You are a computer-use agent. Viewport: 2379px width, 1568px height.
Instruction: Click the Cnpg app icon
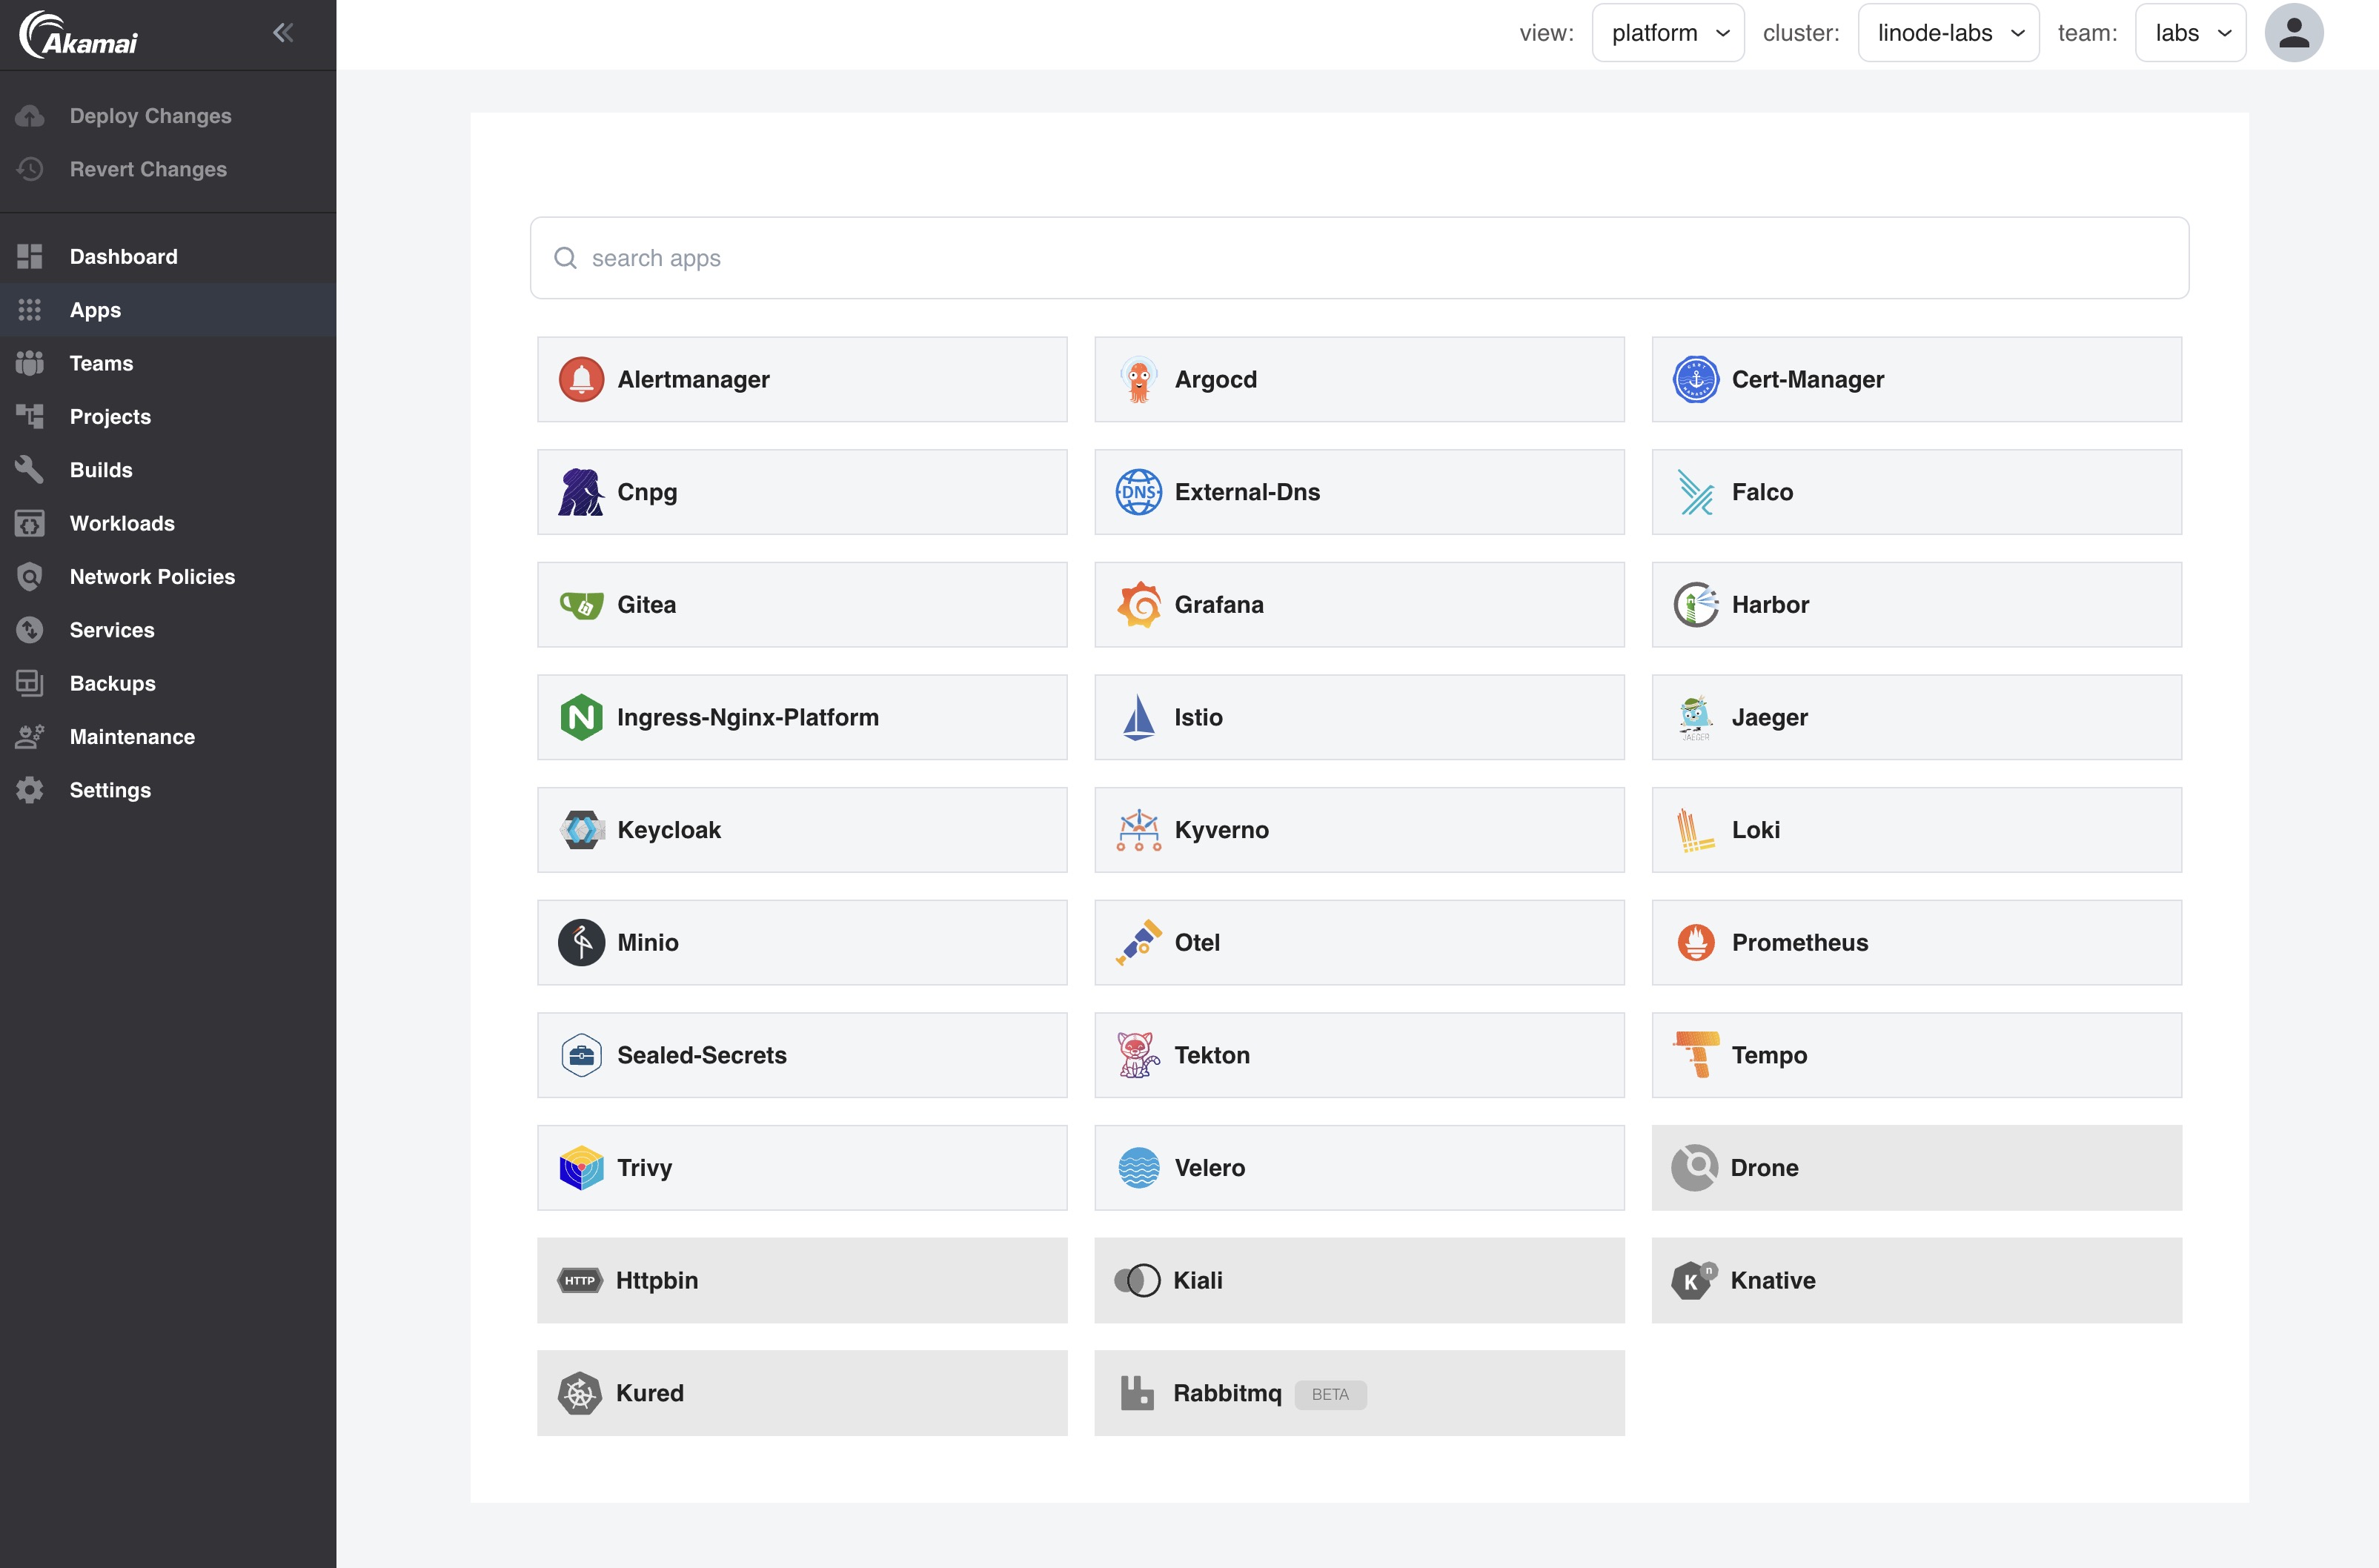pyautogui.click(x=581, y=492)
